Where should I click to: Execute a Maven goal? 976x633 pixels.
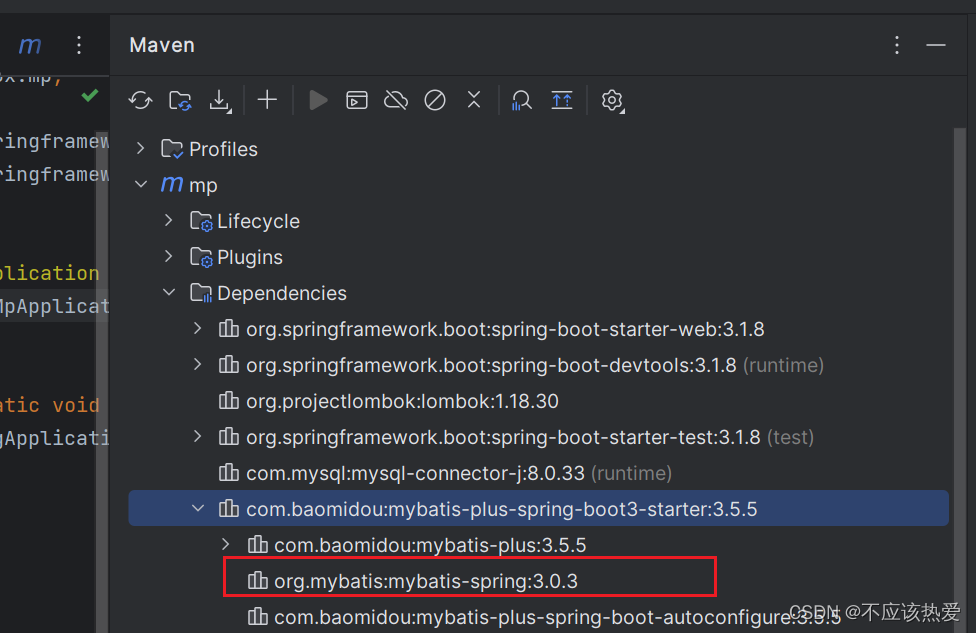pyautogui.click(x=357, y=100)
